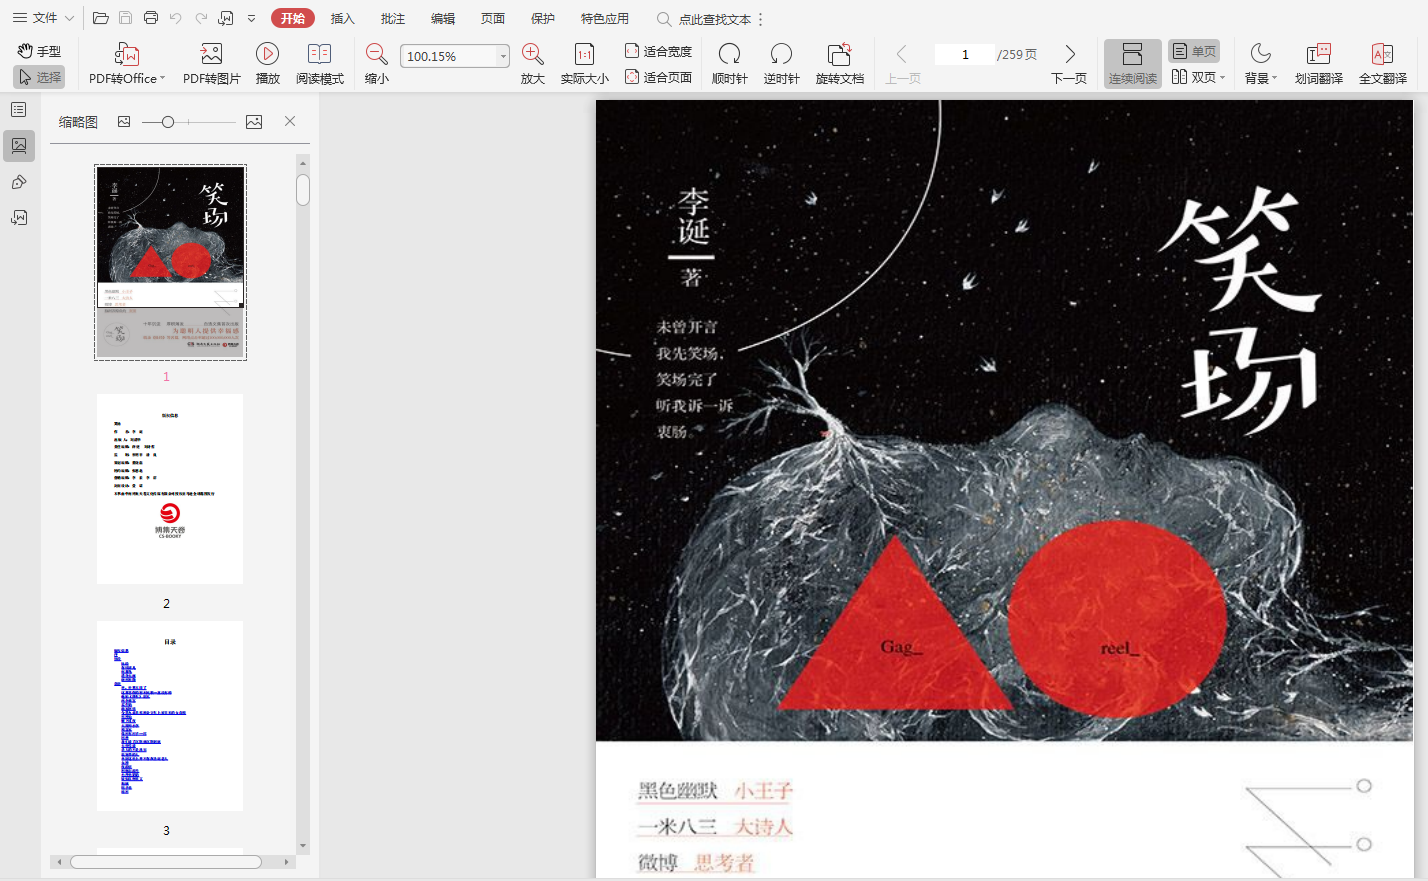Switch to the 开始 tab

pyautogui.click(x=293, y=18)
